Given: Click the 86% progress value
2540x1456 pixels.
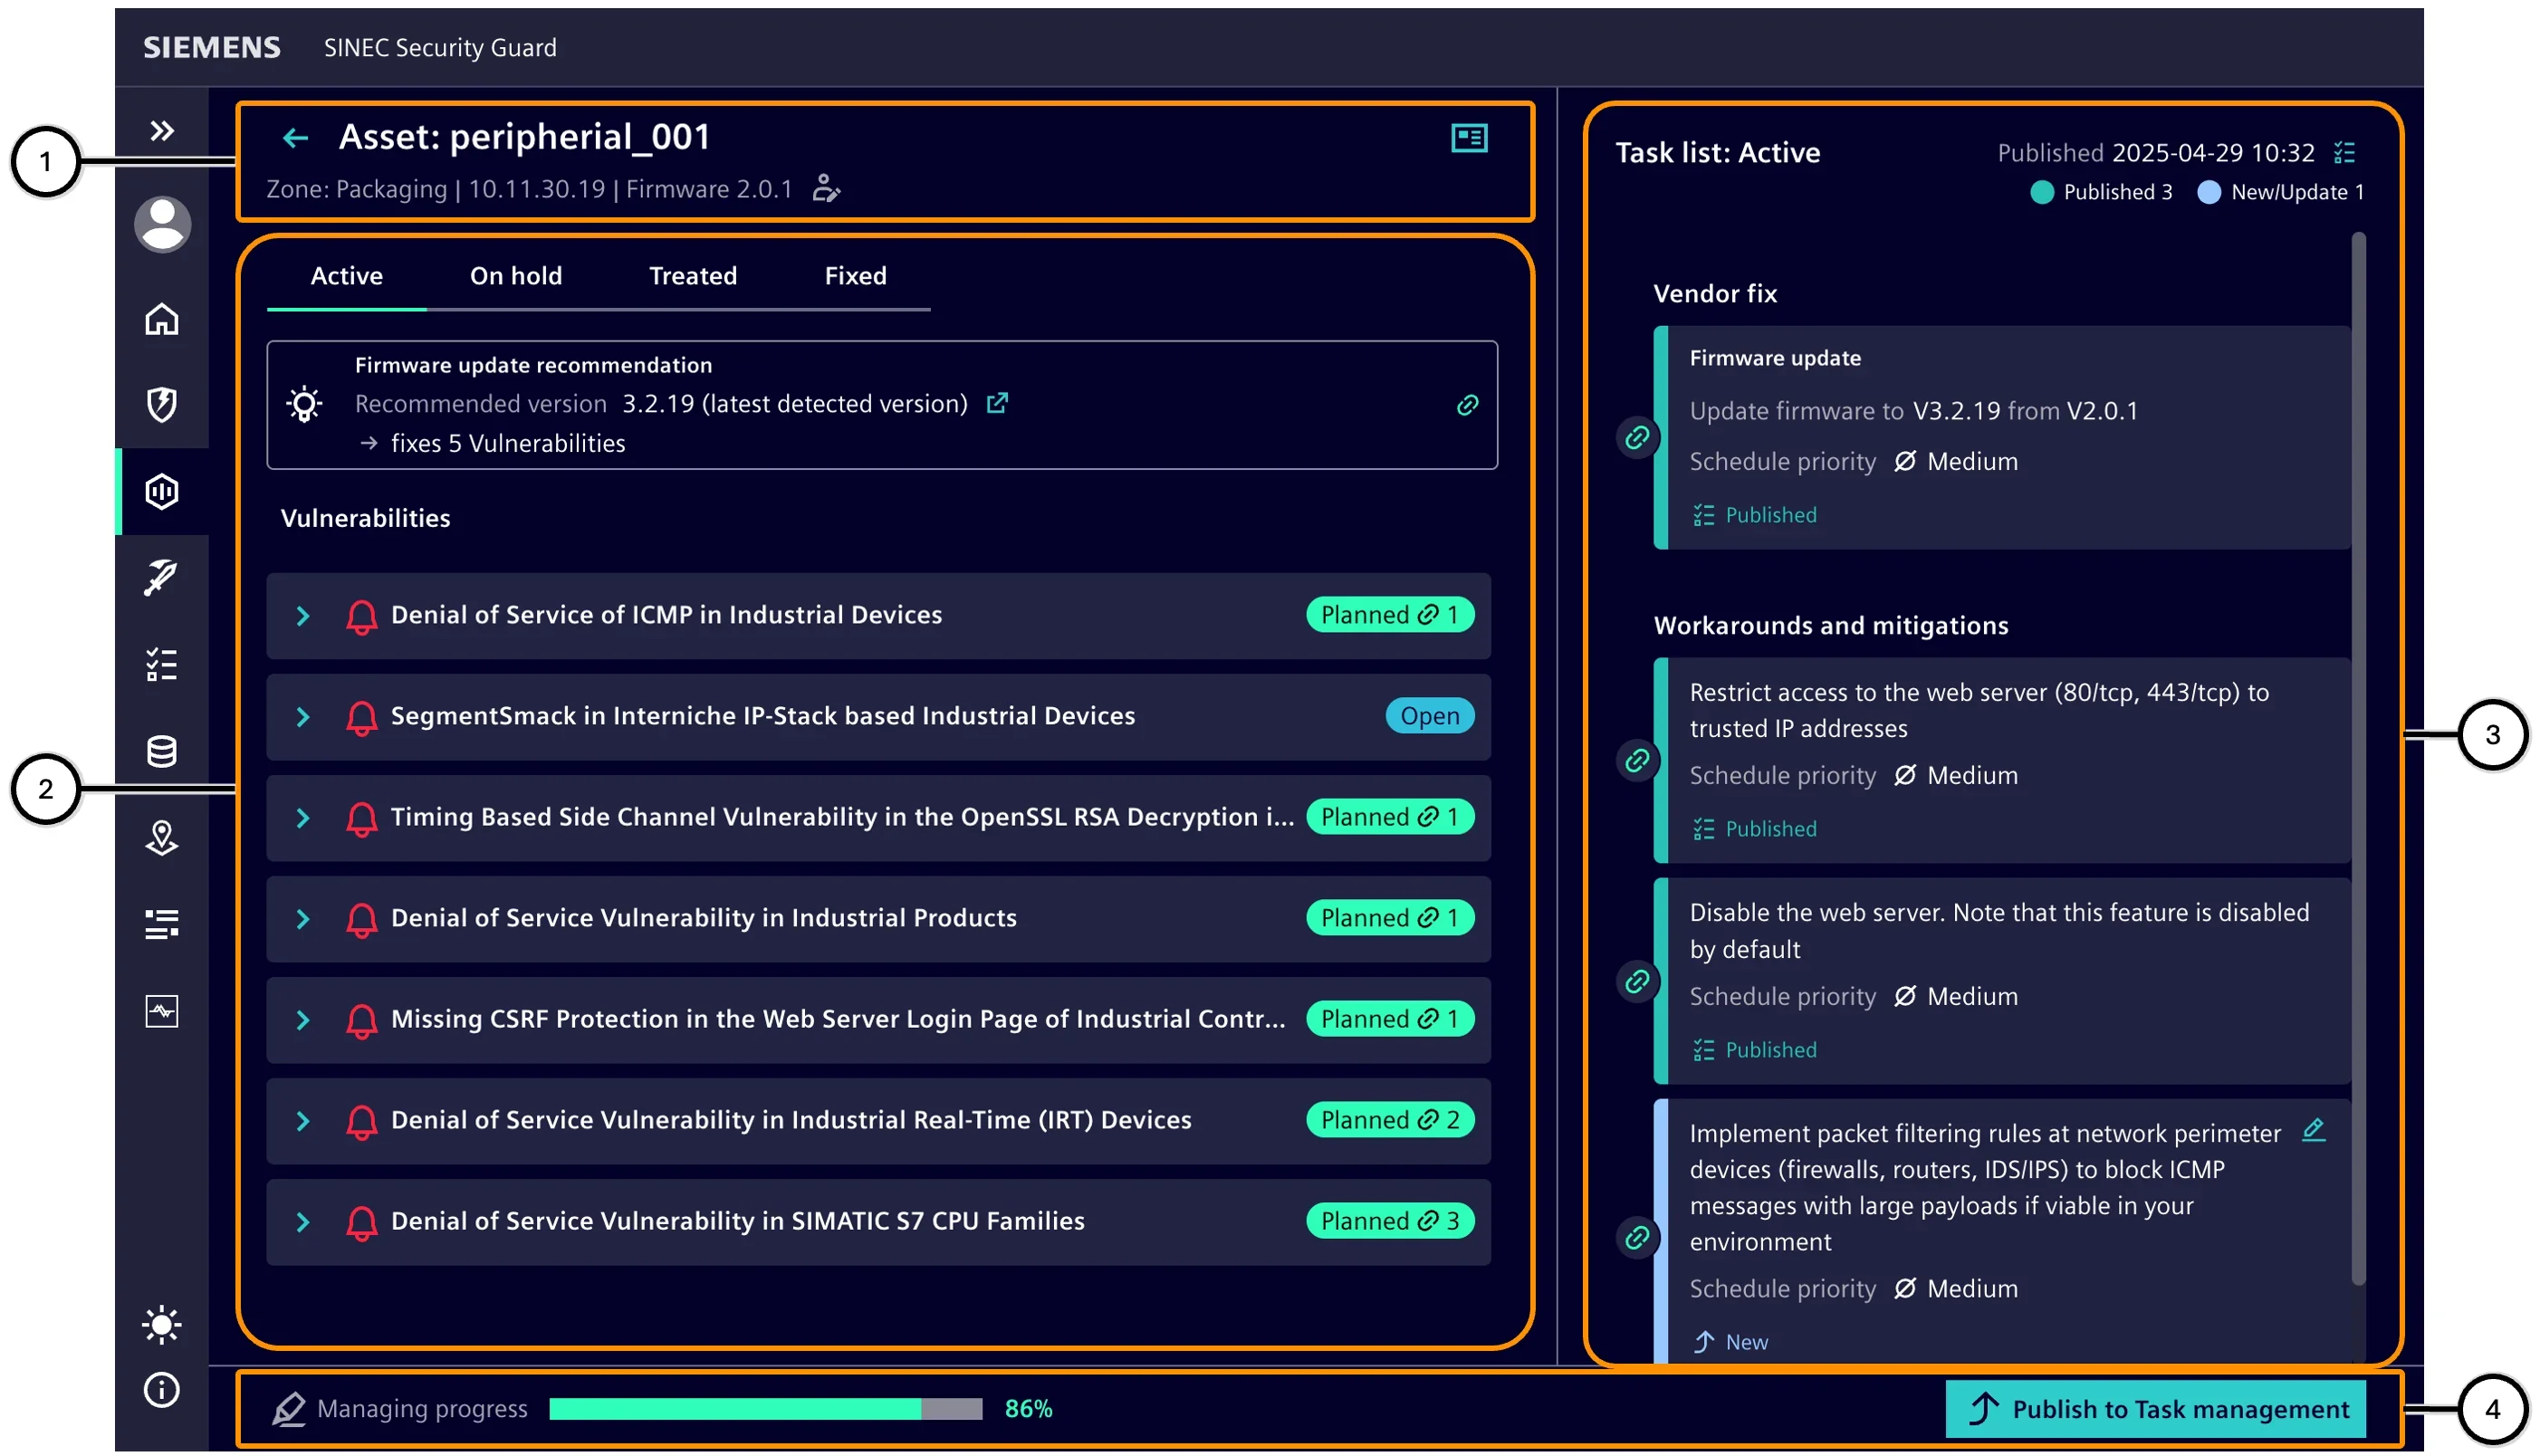Looking at the screenshot, I should pos(1028,1409).
